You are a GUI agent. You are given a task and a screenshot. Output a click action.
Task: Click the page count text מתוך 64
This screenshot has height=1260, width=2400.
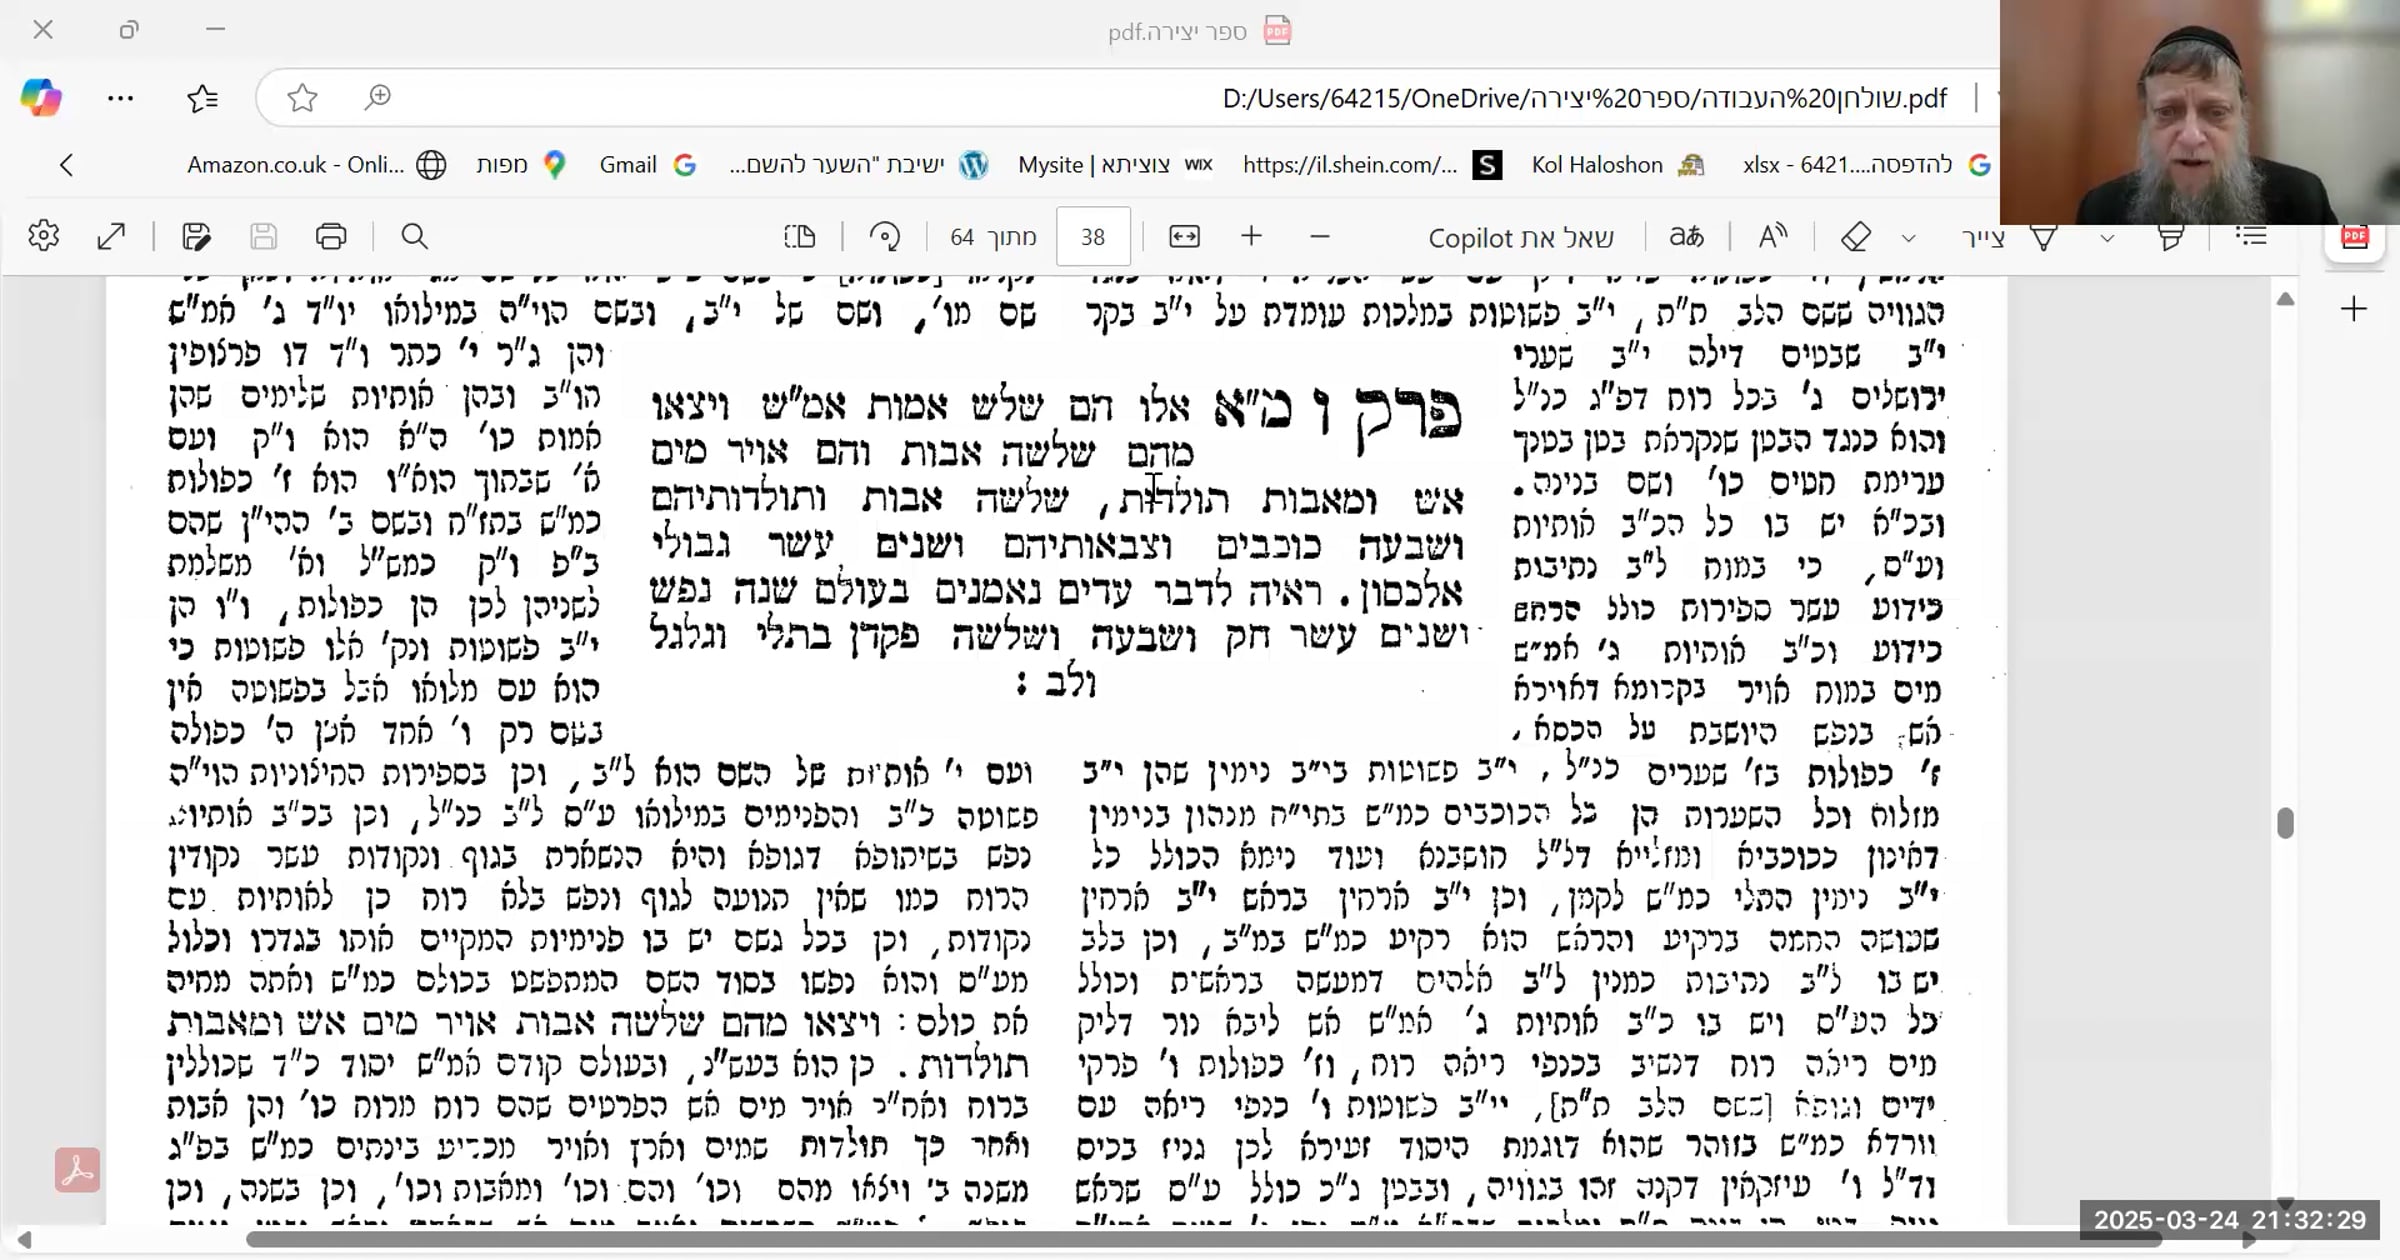point(992,237)
